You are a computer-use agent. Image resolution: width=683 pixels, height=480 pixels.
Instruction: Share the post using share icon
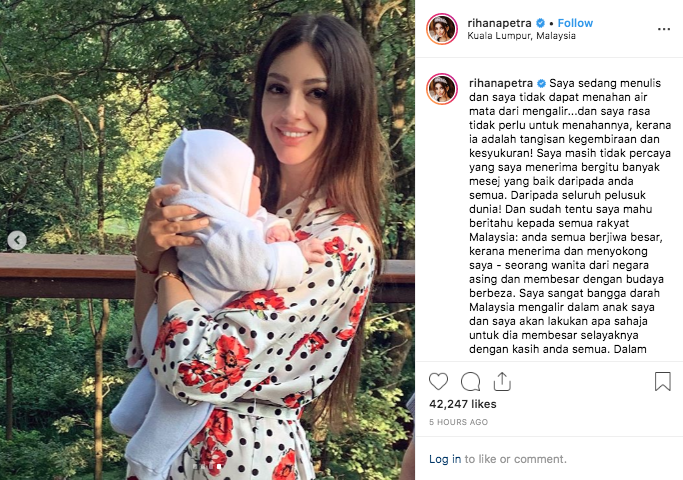[x=502, y=381]
